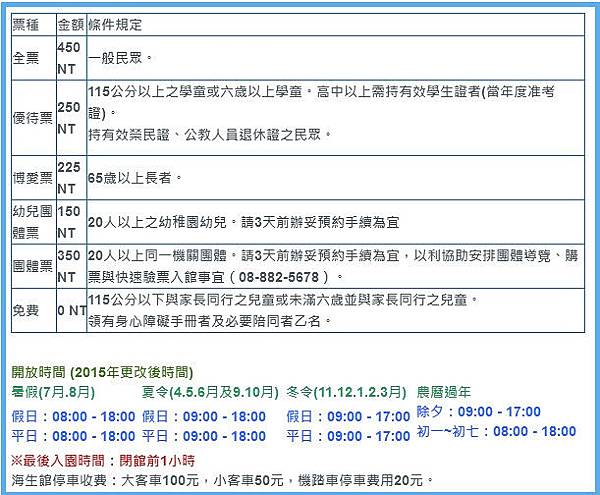Select the 350 NT price cell

[71, 266]
